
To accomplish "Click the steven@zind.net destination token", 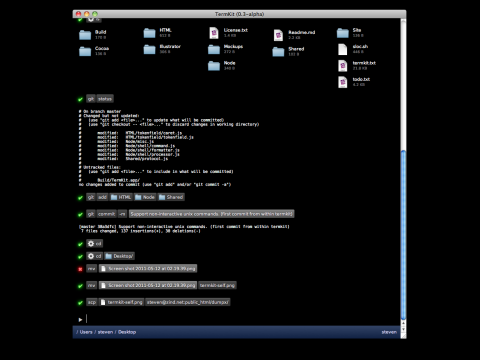I will 188,302.
